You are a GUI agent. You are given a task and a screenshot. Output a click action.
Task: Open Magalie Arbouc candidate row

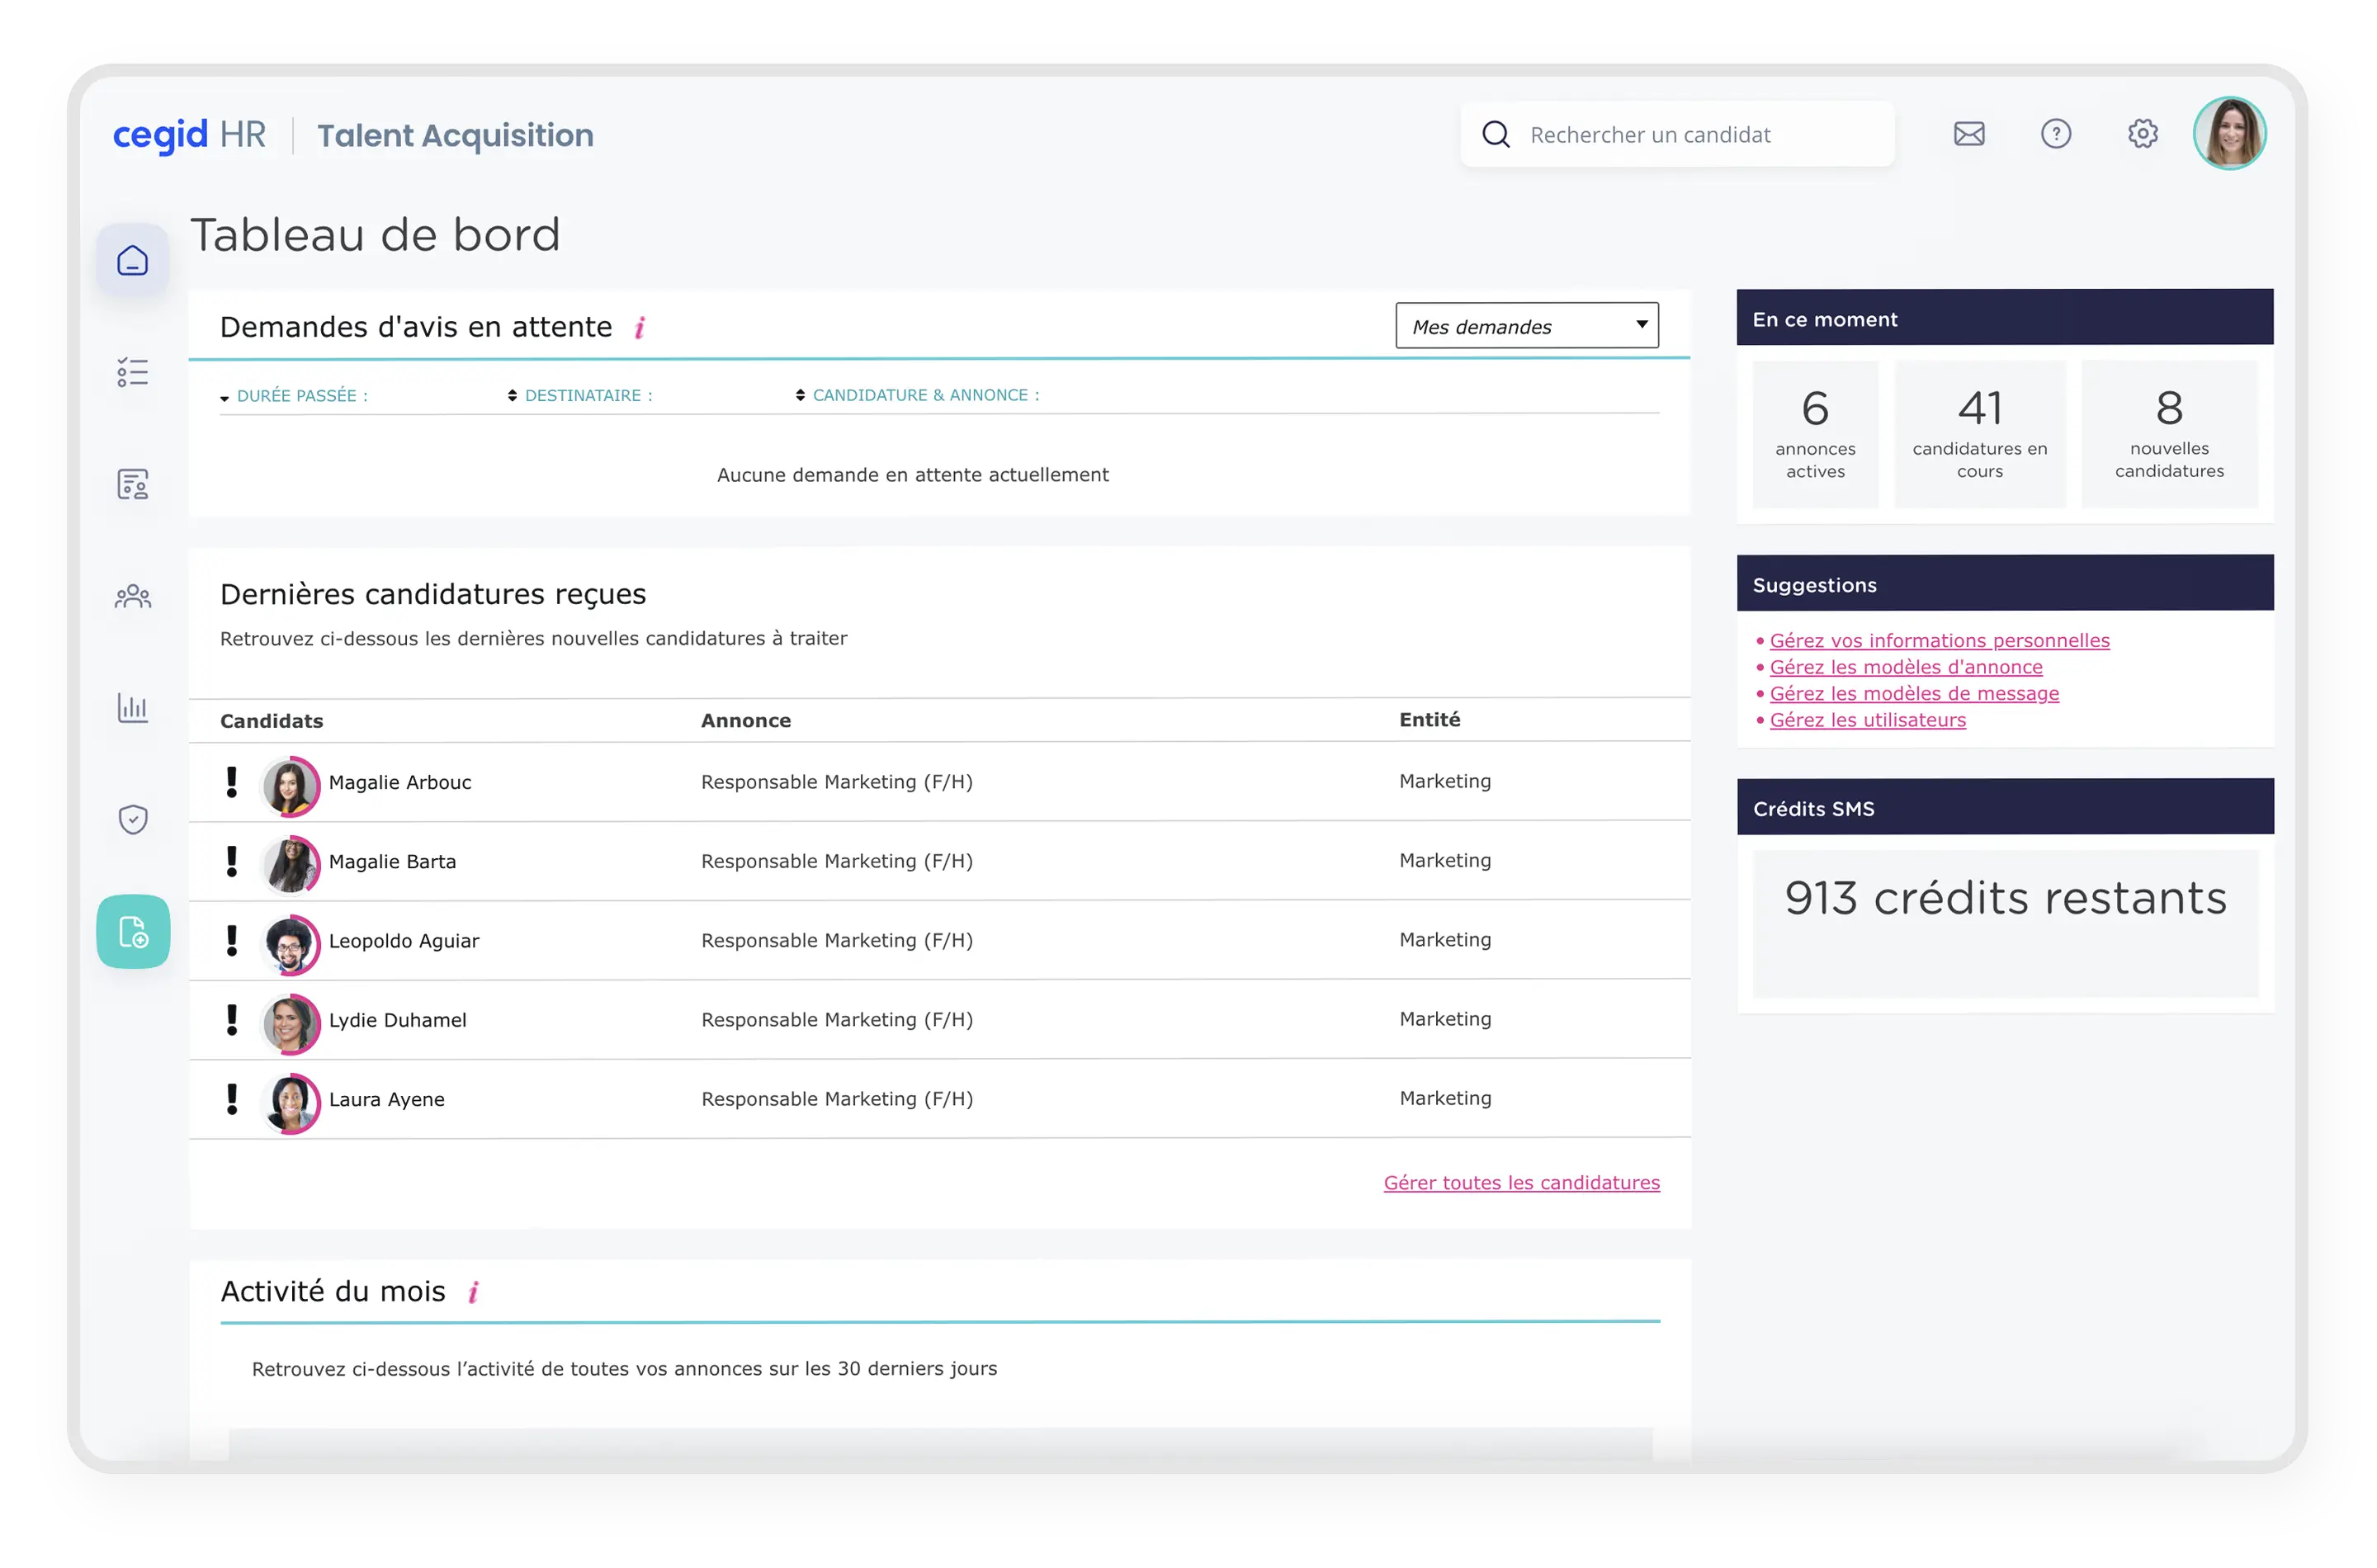pyautogui.click(x=400, y=783)
